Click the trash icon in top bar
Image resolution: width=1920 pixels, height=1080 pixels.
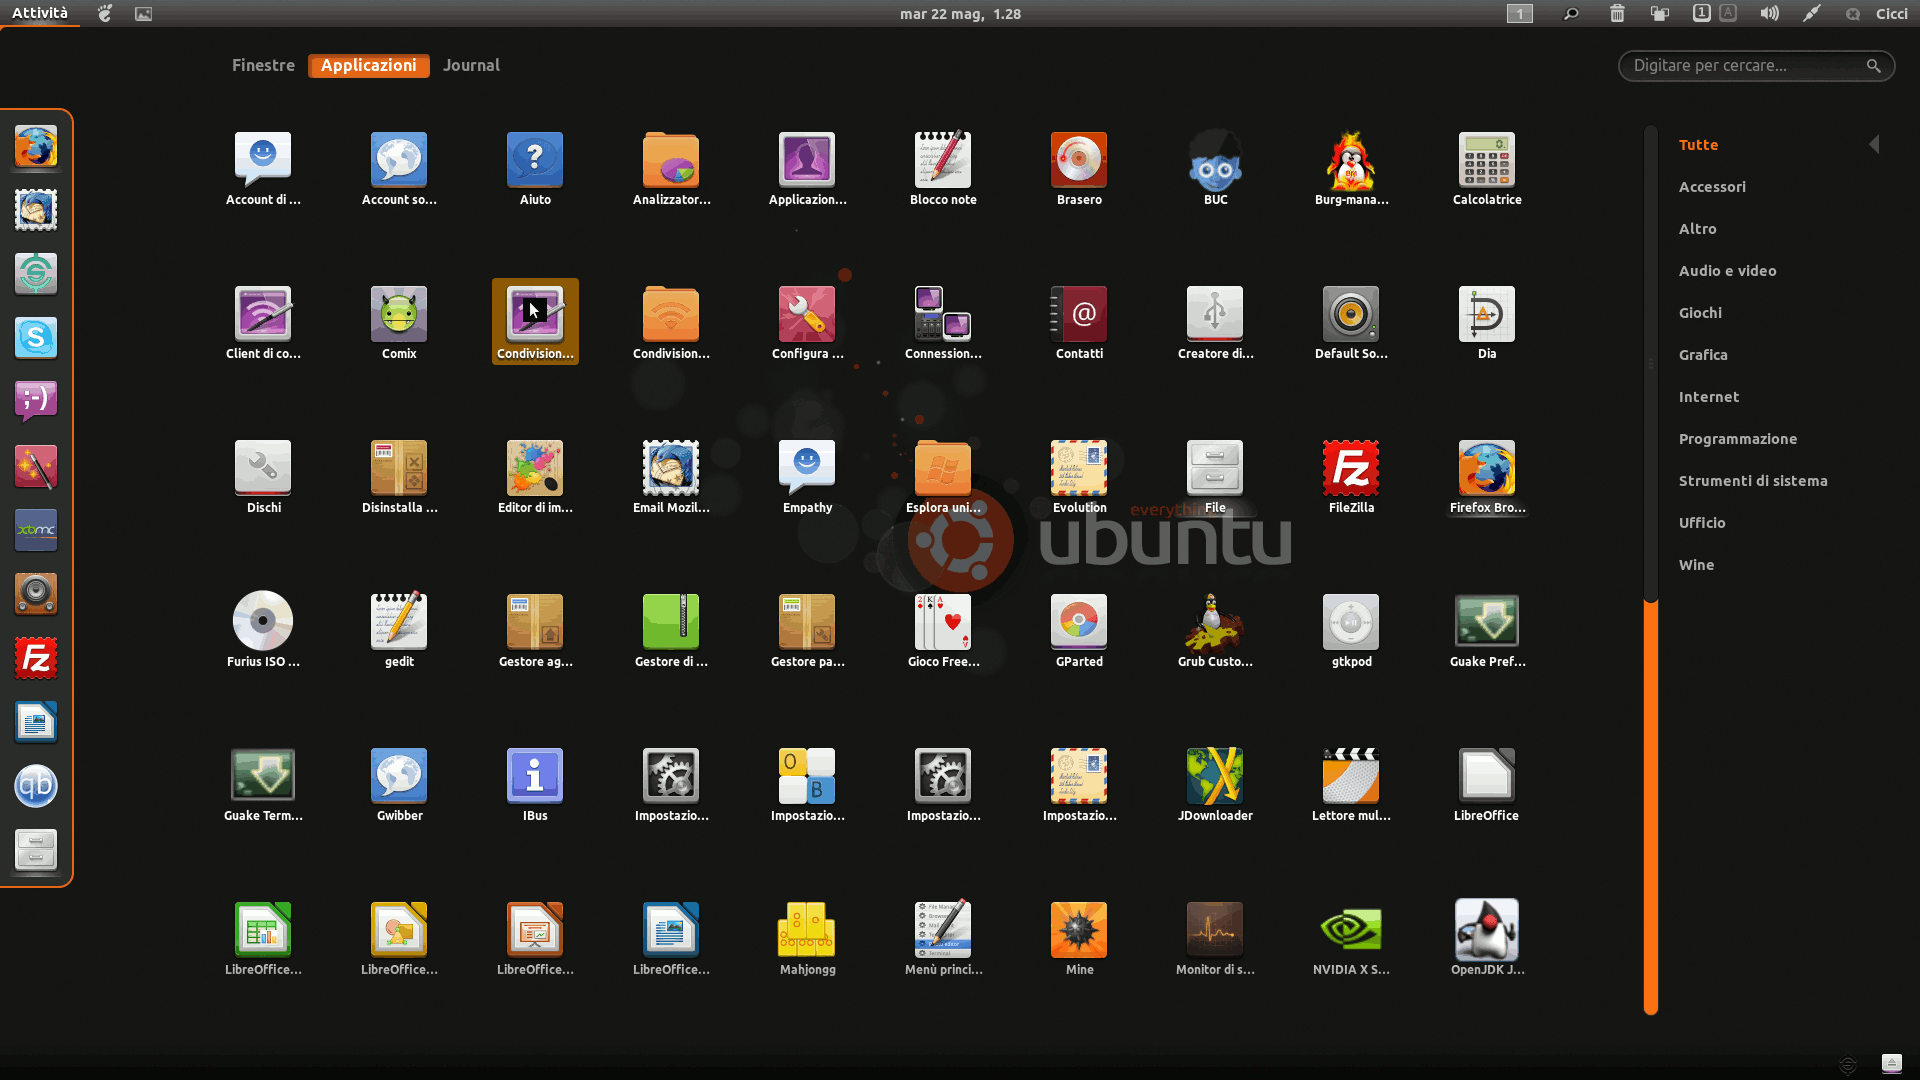[x=1617, y=13]
